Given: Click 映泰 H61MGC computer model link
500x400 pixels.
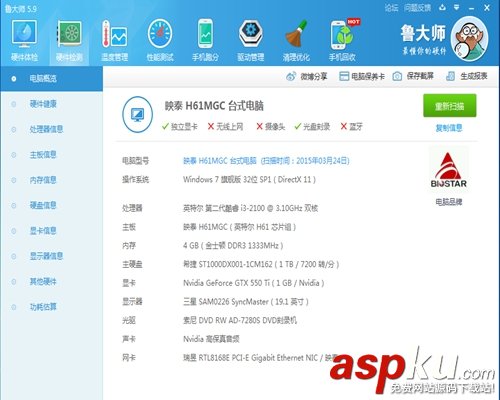Looking at the screenshot, I should [x=266, y=161].
